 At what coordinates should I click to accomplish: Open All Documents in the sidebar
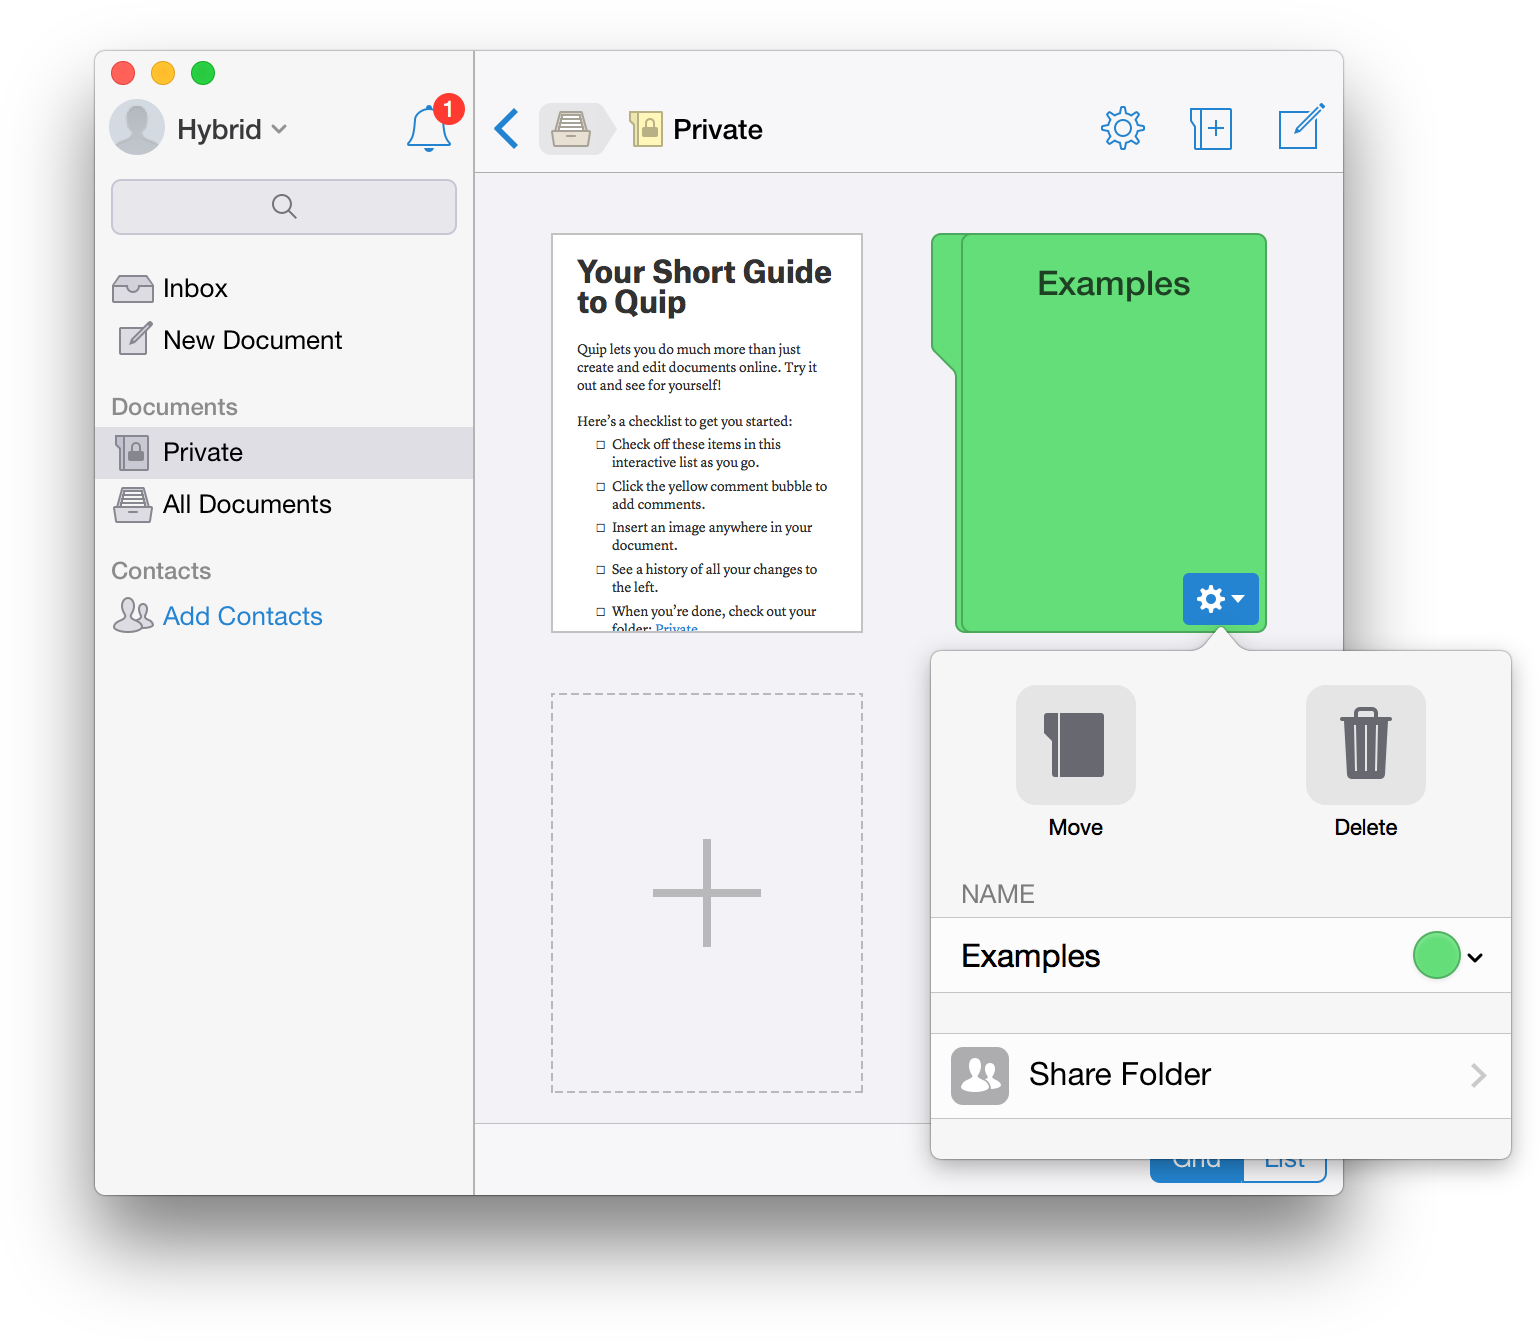click(246, 505)
